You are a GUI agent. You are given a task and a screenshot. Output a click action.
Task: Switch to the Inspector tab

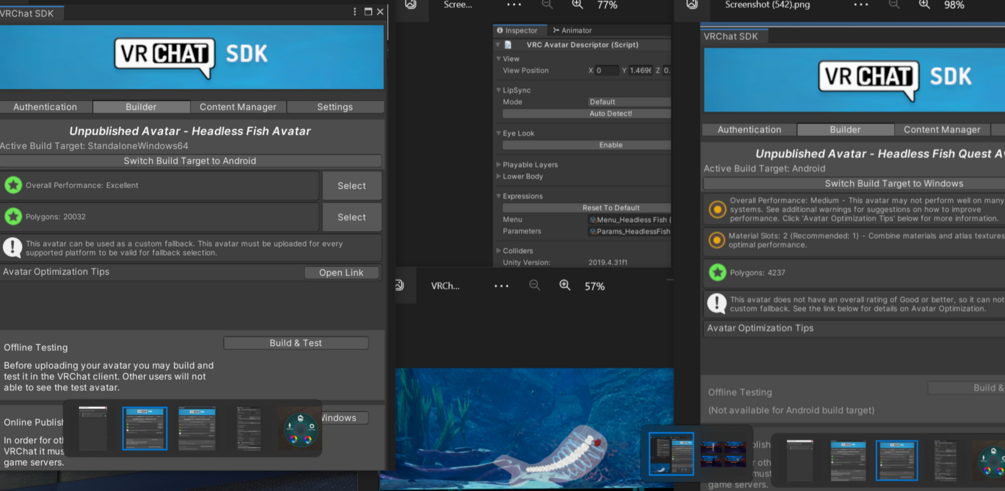(x=520, y=30)
